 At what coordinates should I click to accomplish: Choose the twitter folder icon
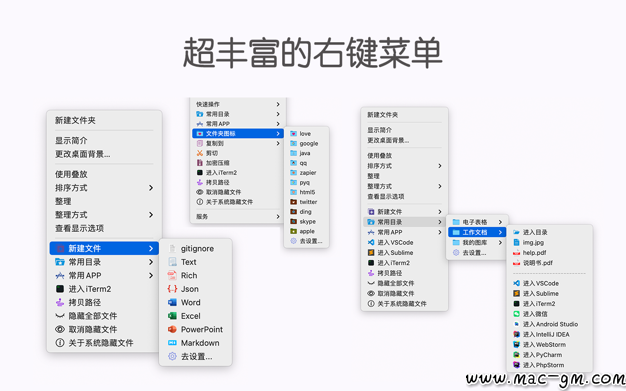(293, 202)
